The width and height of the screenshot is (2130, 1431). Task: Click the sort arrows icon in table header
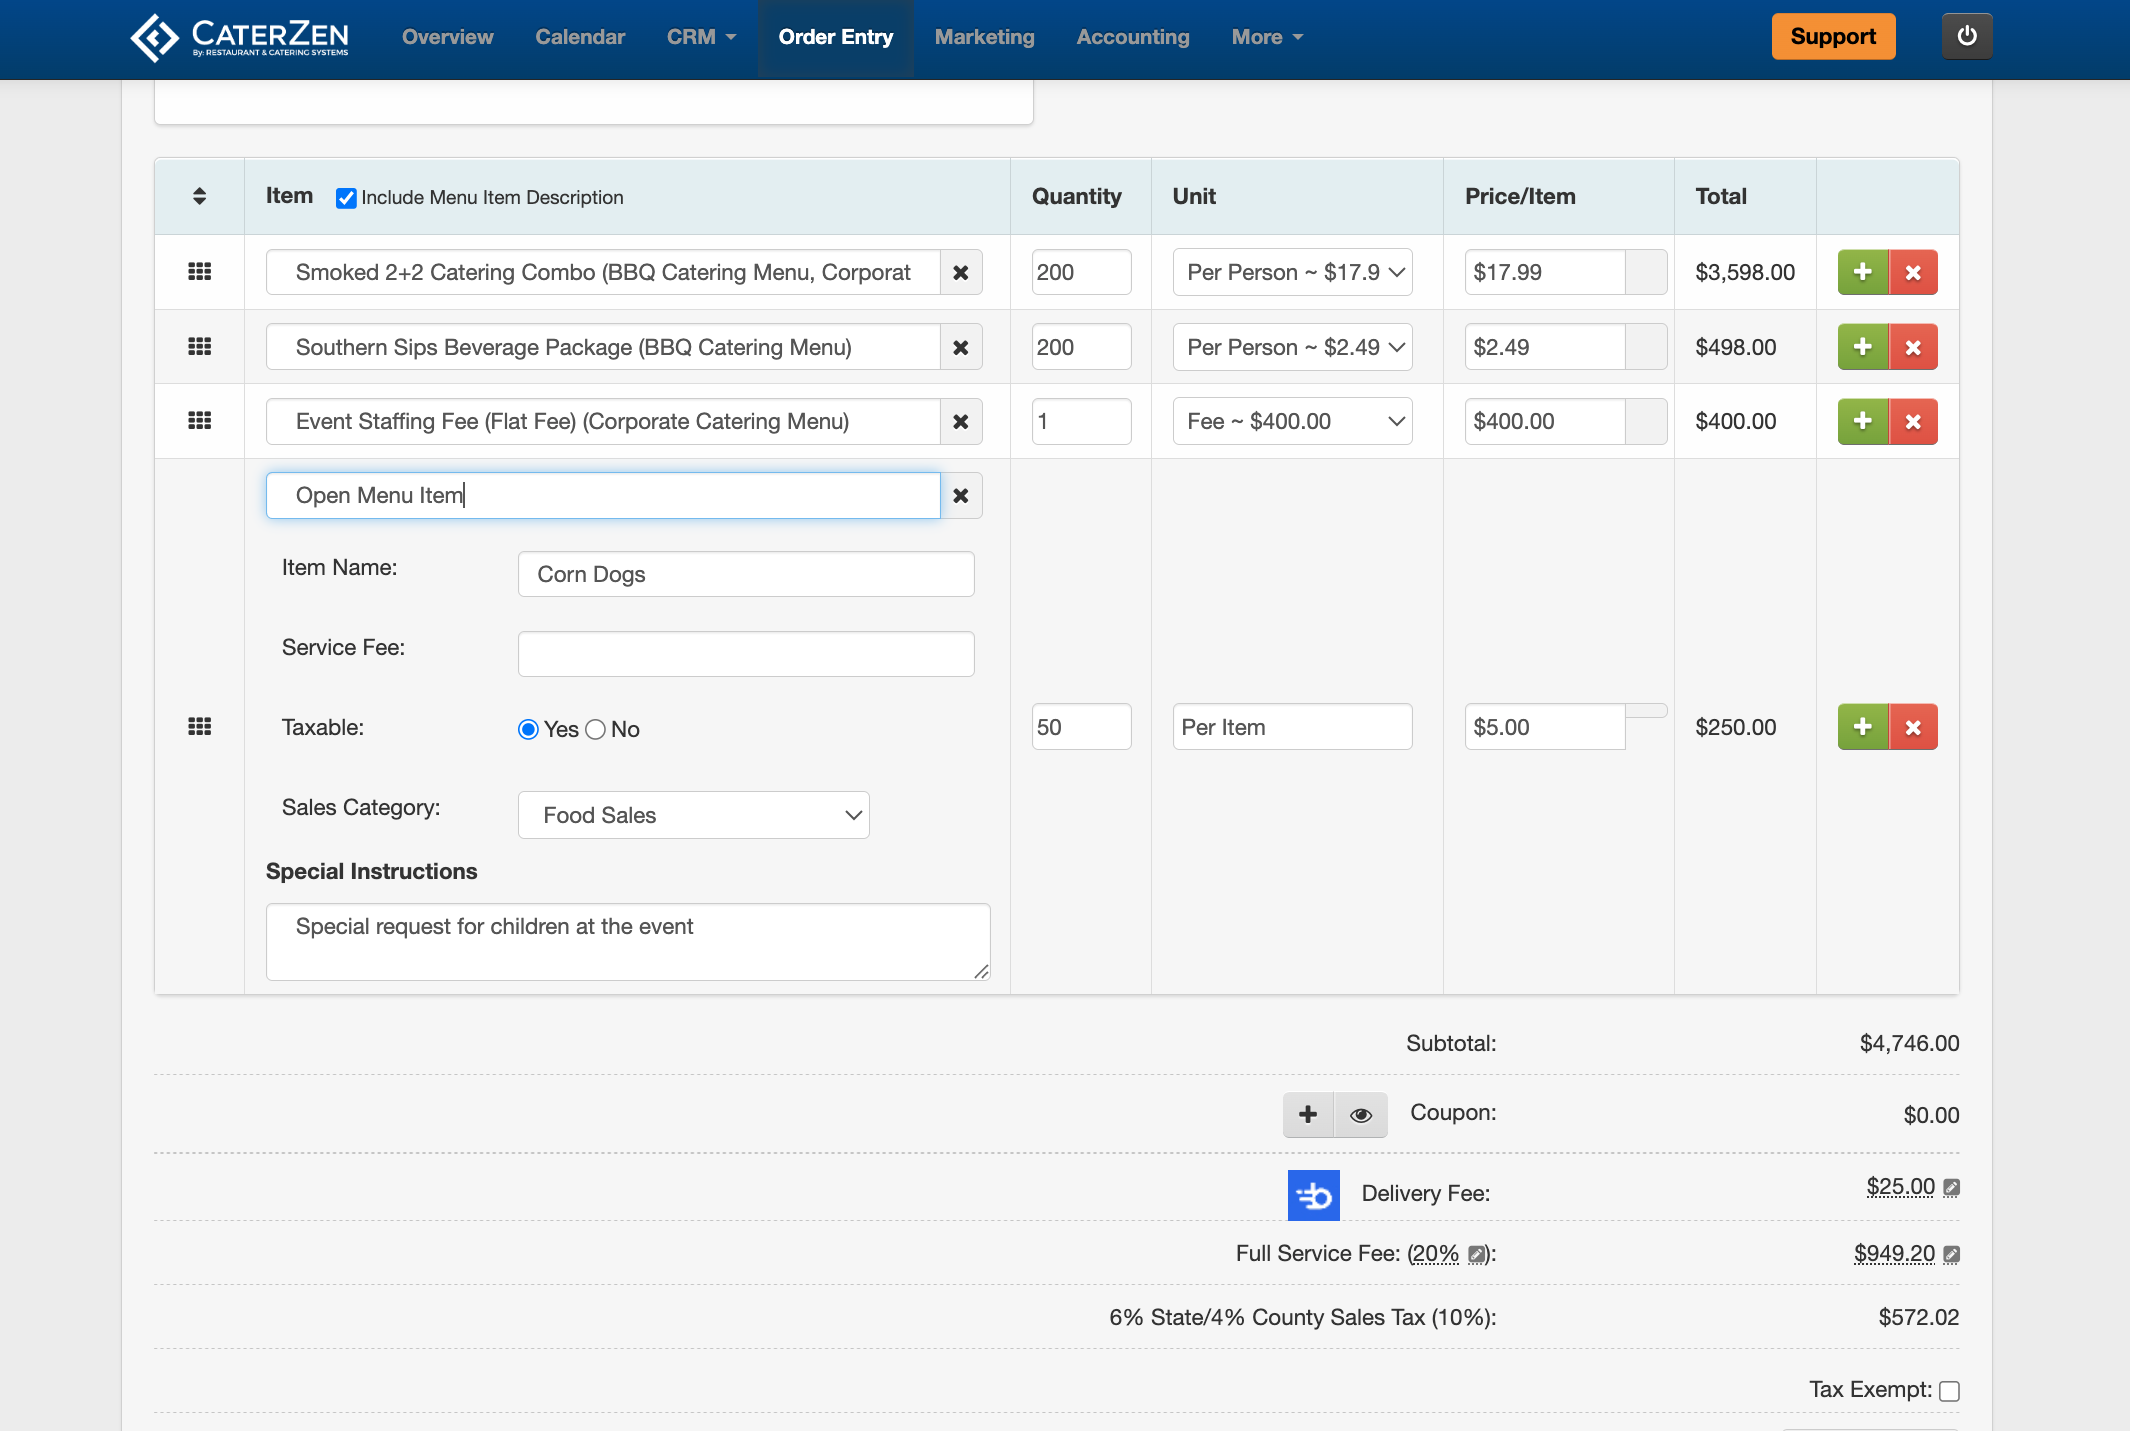pos(199,196)
